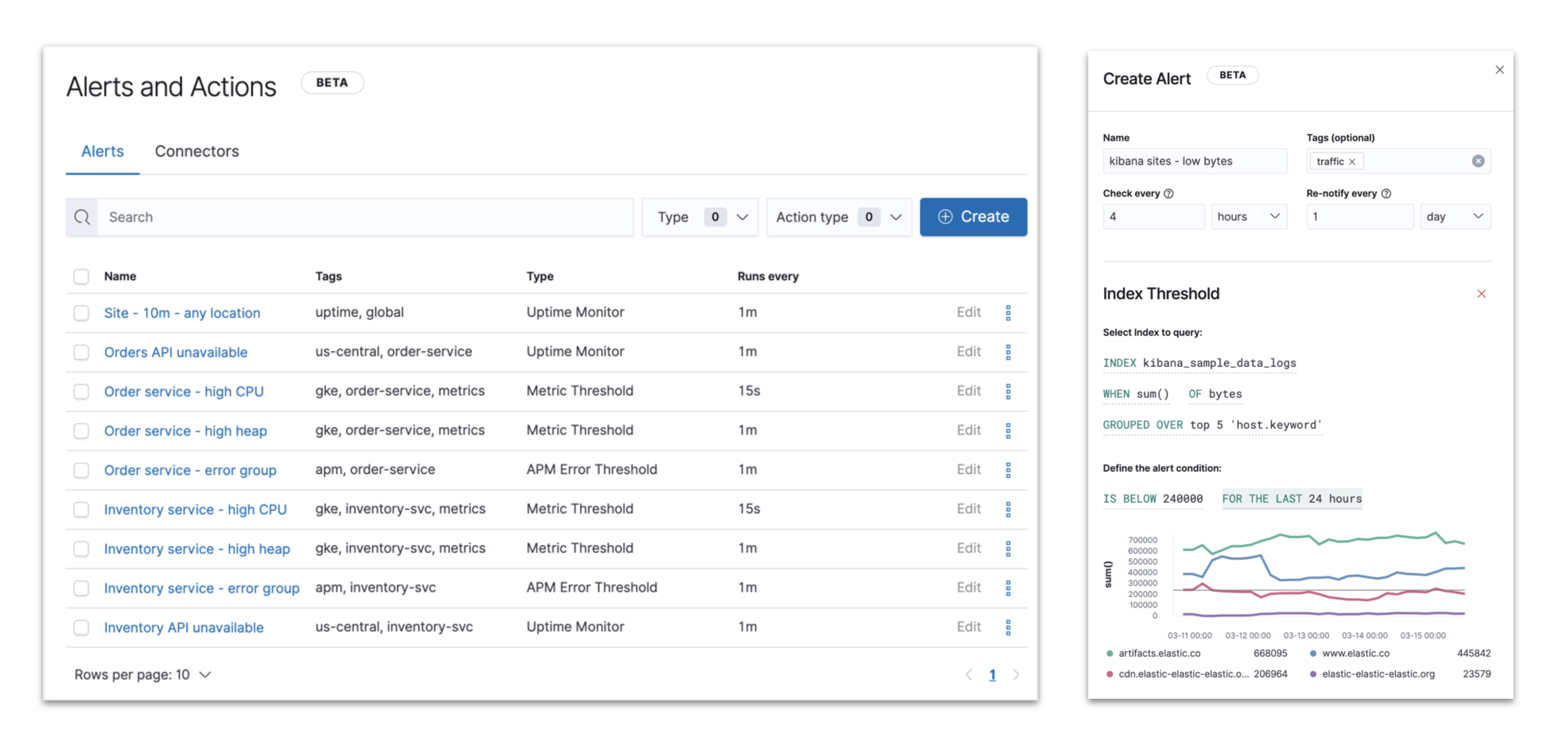Viewport: 1563px width, 740px height.
Task: Remove the traffic tag from Tags field
Action: 1352,161
